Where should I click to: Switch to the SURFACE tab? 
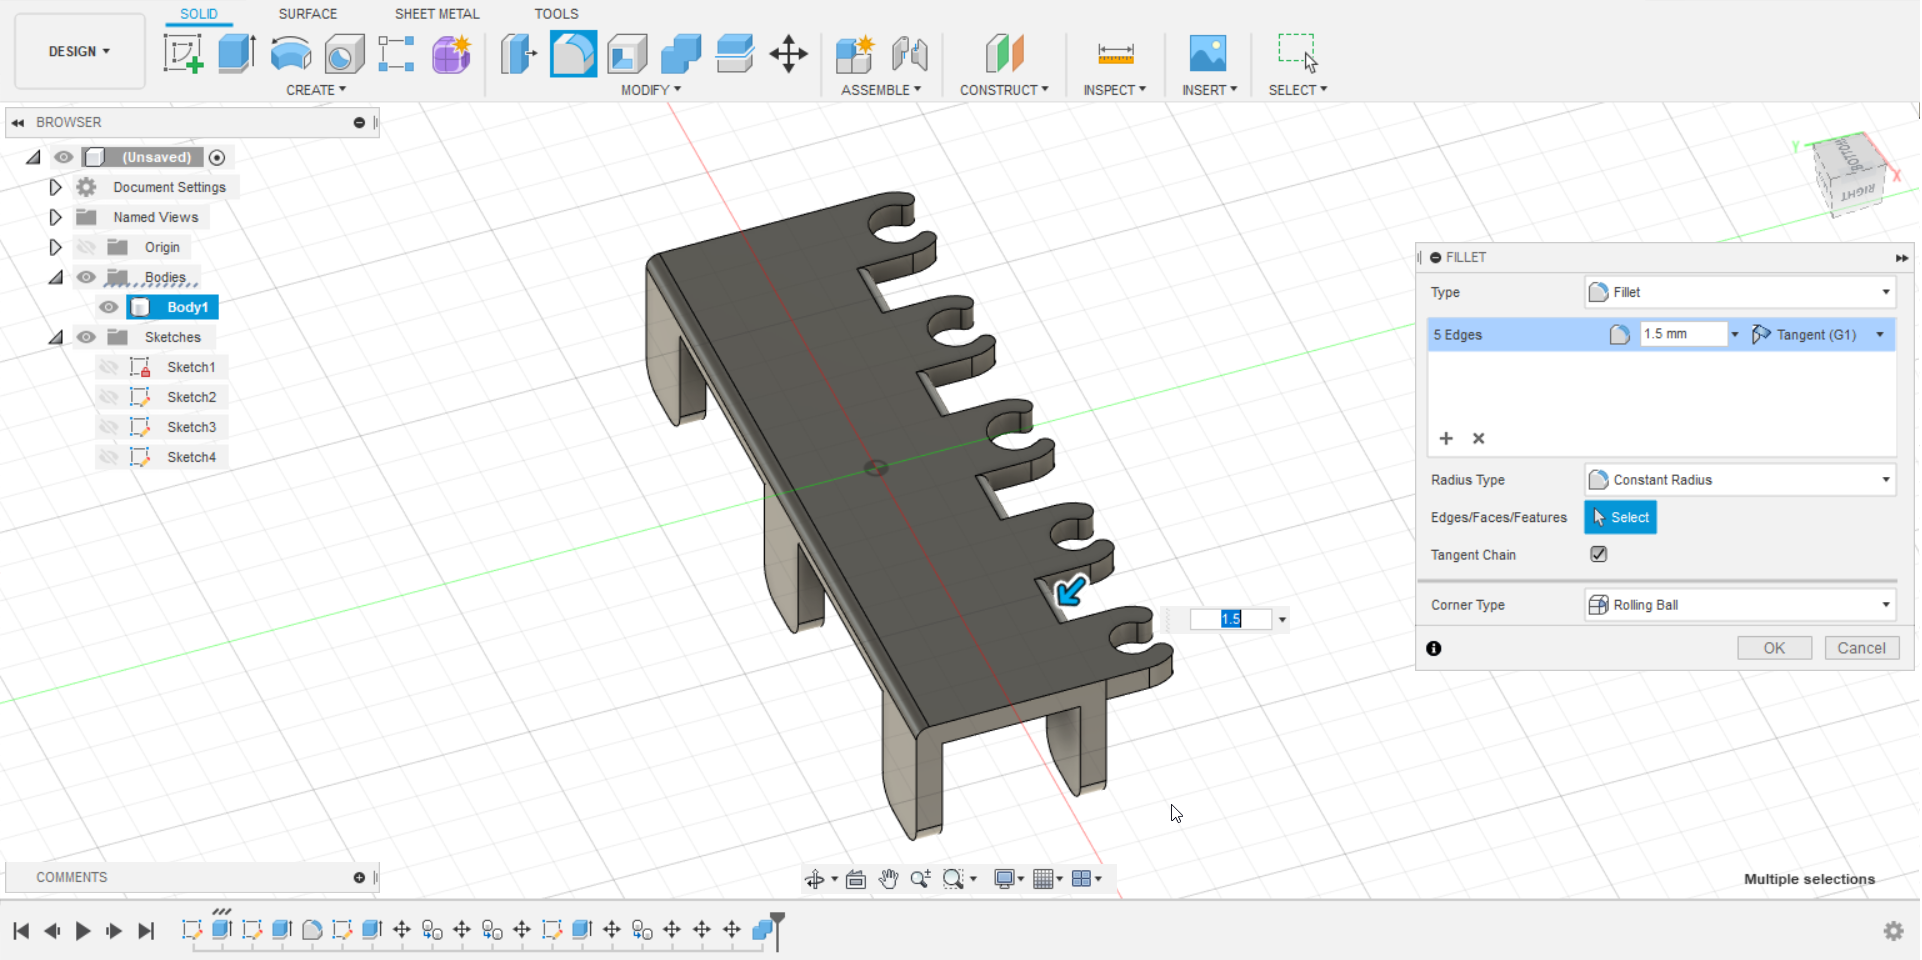[x=307, y=14]
